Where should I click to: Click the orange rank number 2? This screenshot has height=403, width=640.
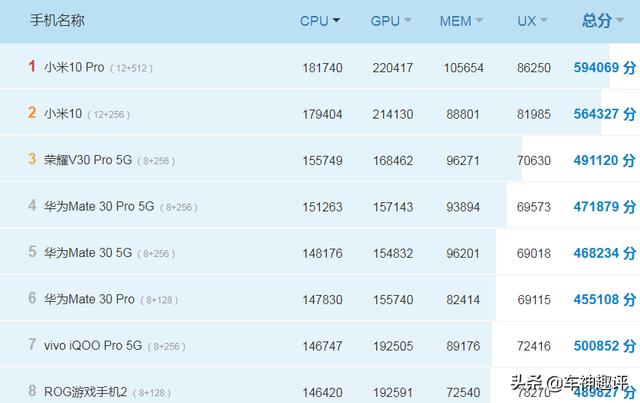[x=32, y=113]
